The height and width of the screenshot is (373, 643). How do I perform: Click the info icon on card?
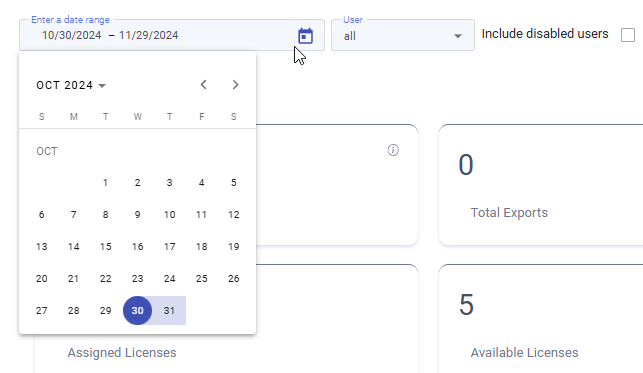click(x=393, y=150)
